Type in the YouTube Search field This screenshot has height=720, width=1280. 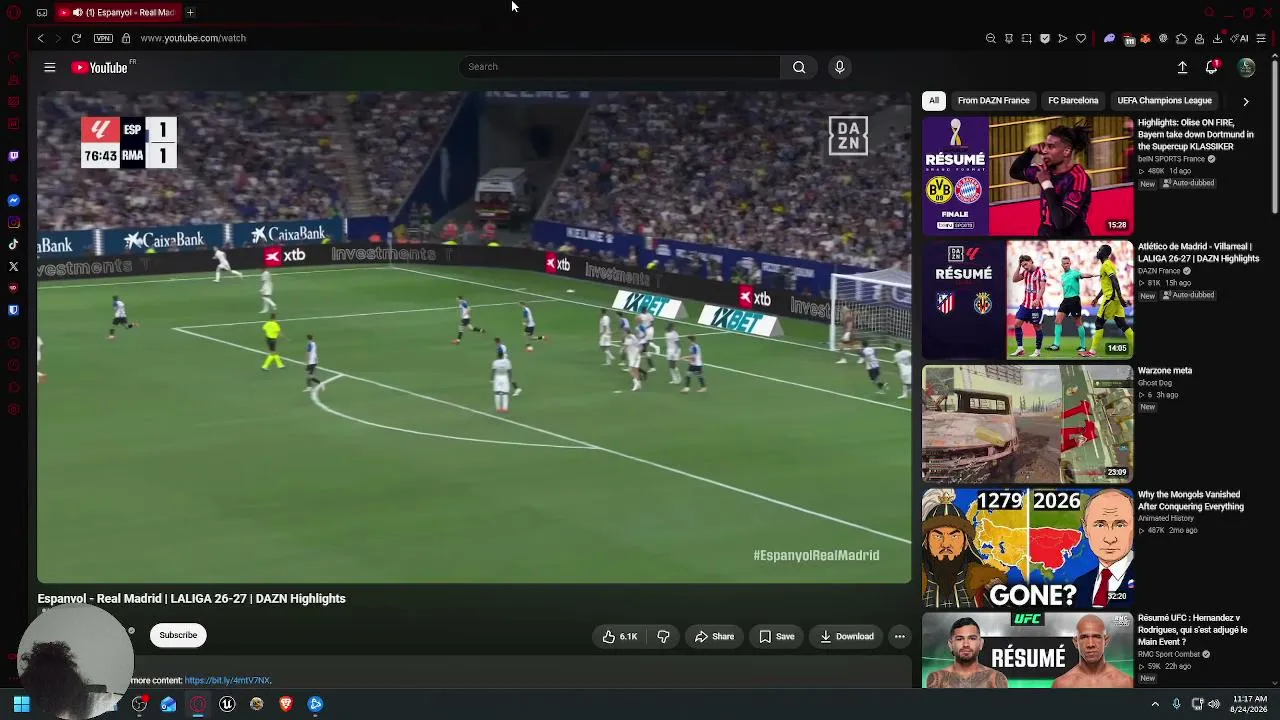pyautogui.click(x=620, y=67)
